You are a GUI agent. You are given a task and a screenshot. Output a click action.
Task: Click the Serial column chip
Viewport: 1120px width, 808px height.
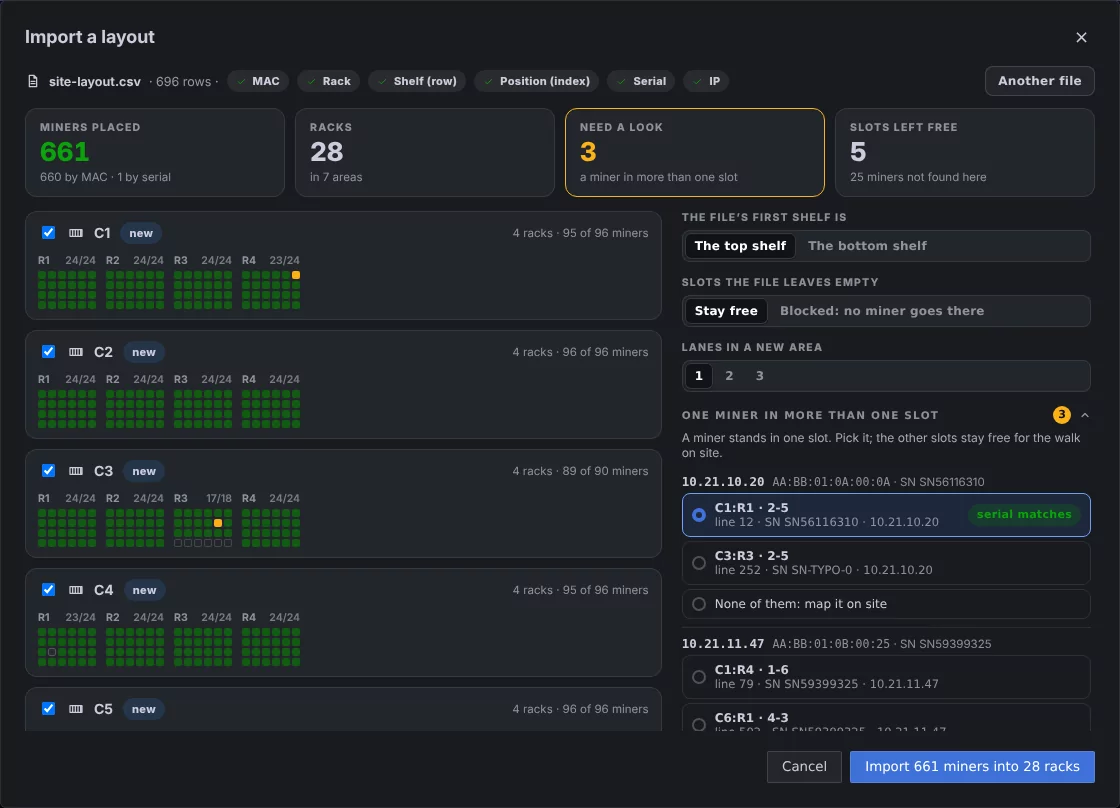pyautogui.click(x=641, y=81)
